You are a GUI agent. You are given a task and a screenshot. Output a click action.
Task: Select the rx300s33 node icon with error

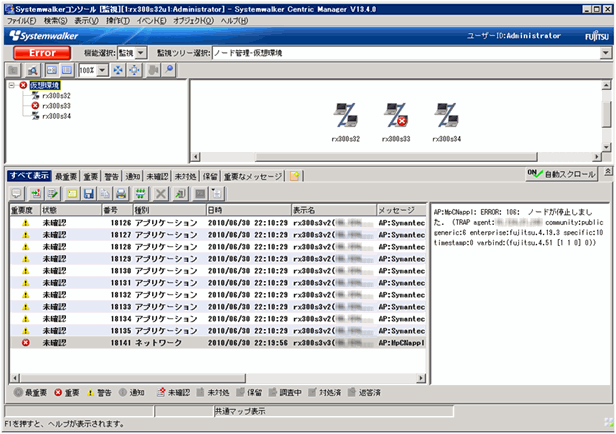(396, 115)
